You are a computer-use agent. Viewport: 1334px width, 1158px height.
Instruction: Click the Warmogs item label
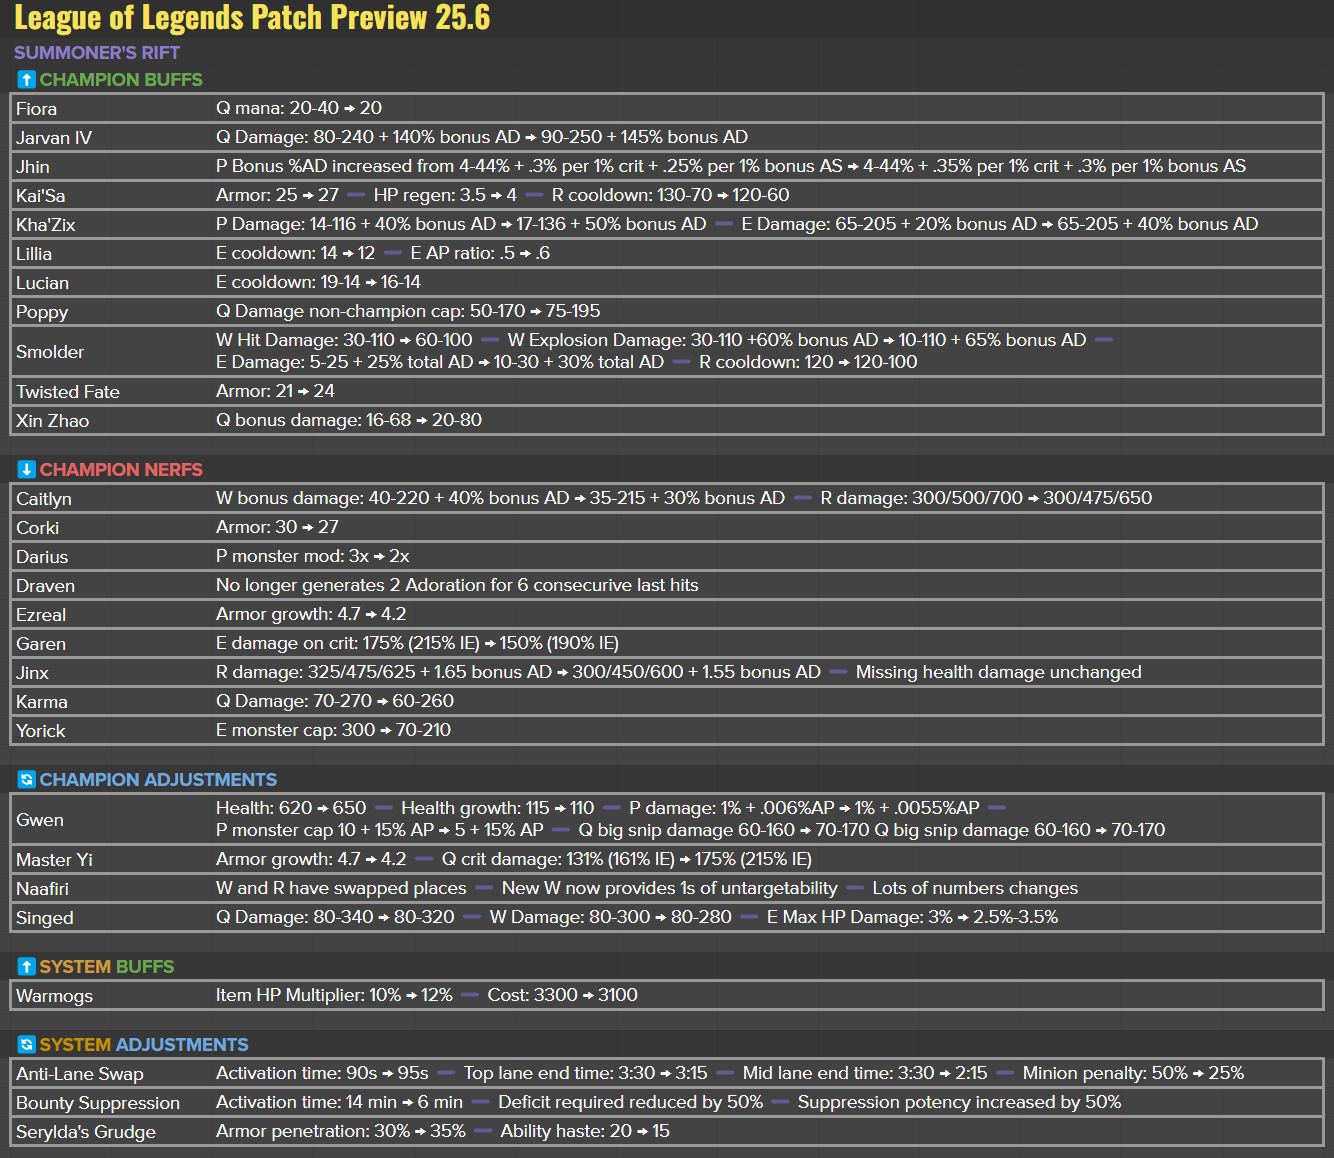54,996
